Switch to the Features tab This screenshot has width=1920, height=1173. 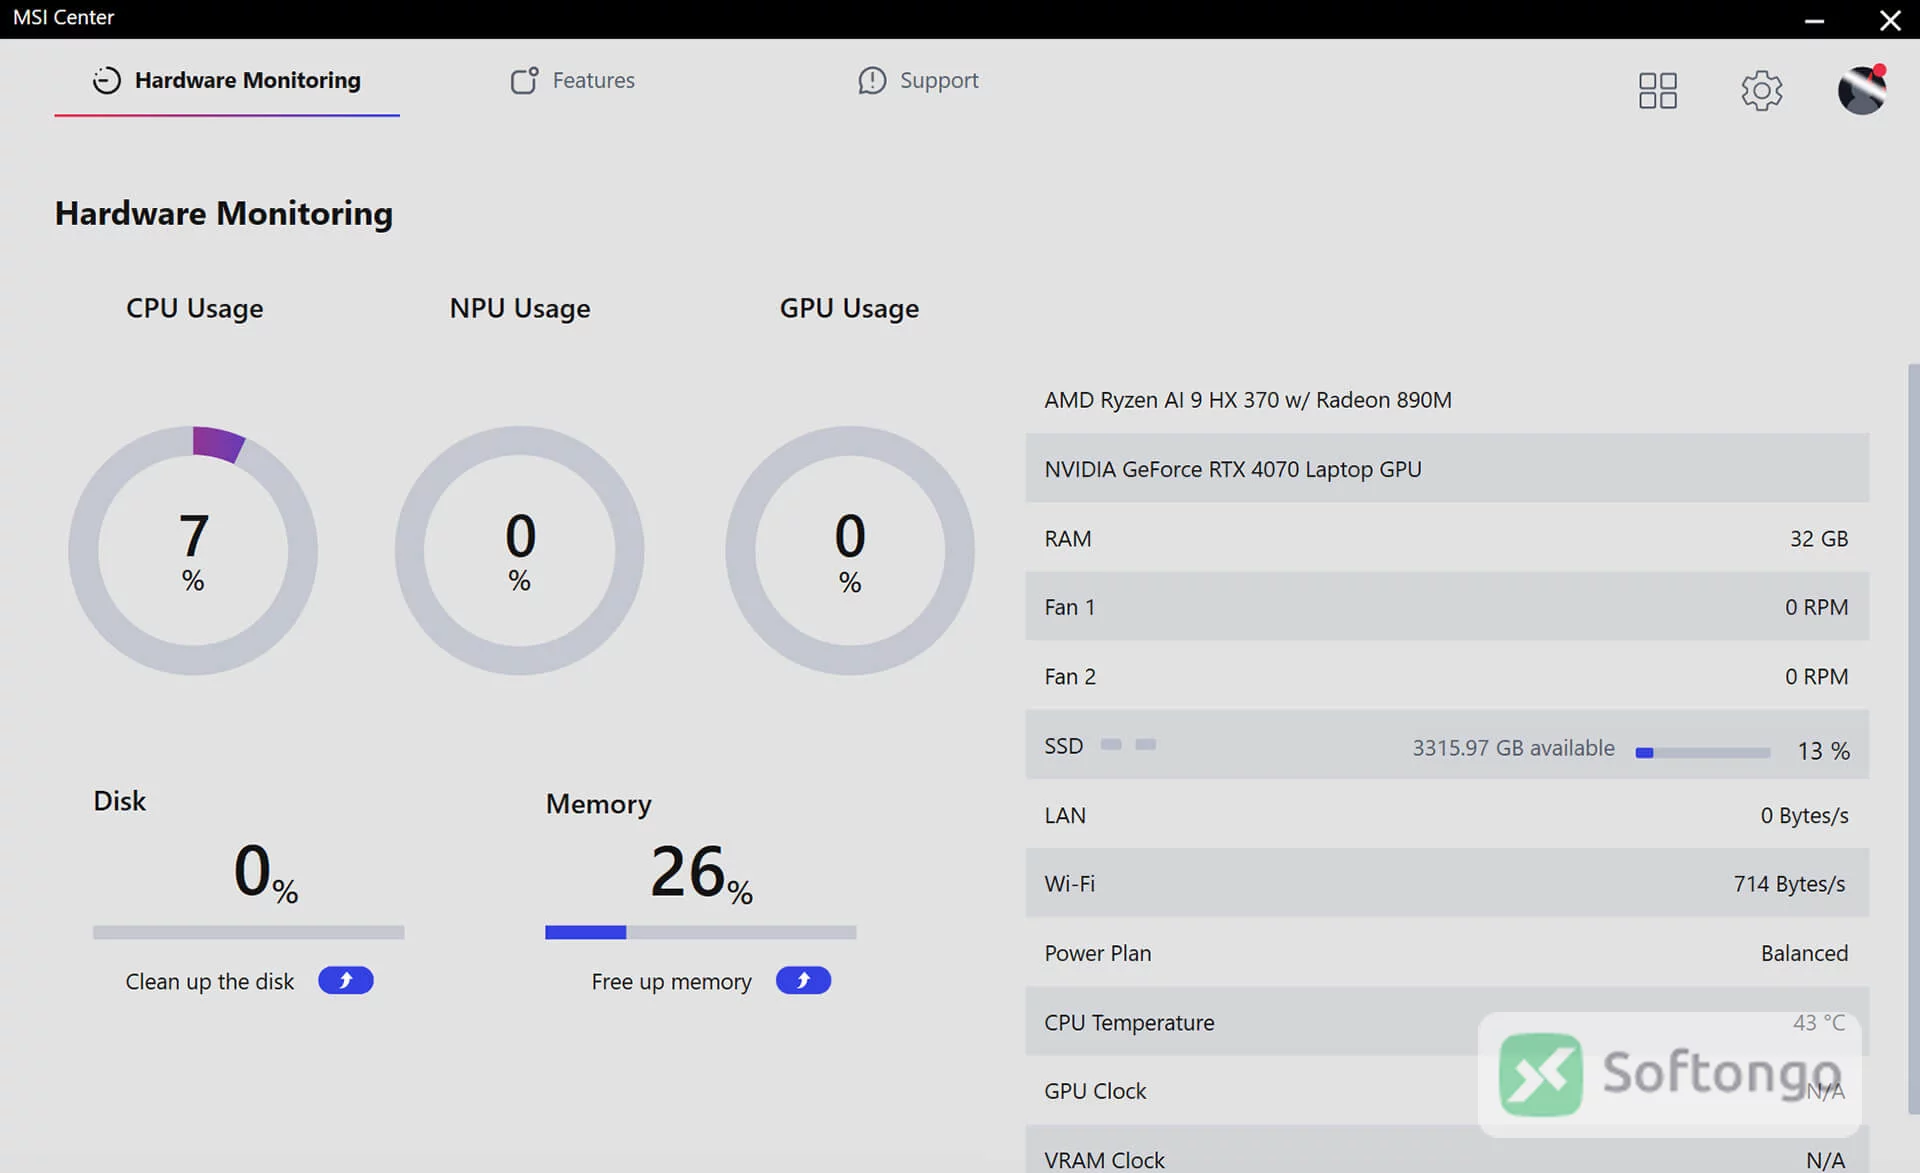[x=573, y=81]
